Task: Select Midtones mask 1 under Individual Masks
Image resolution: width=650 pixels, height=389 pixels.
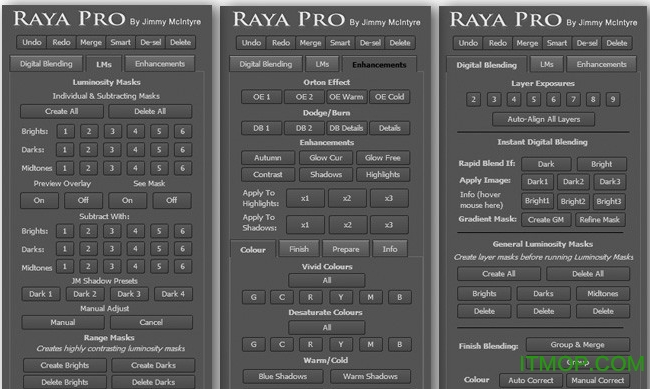Action: point(65,168)
